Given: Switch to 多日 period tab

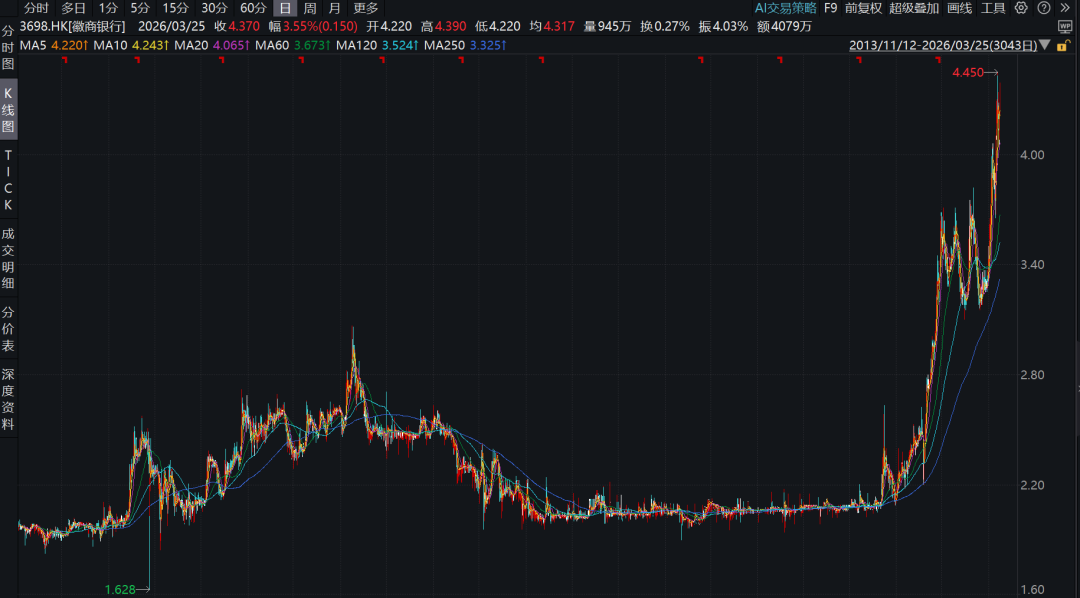Looking at the screenshot, I should tap(74, 8).
